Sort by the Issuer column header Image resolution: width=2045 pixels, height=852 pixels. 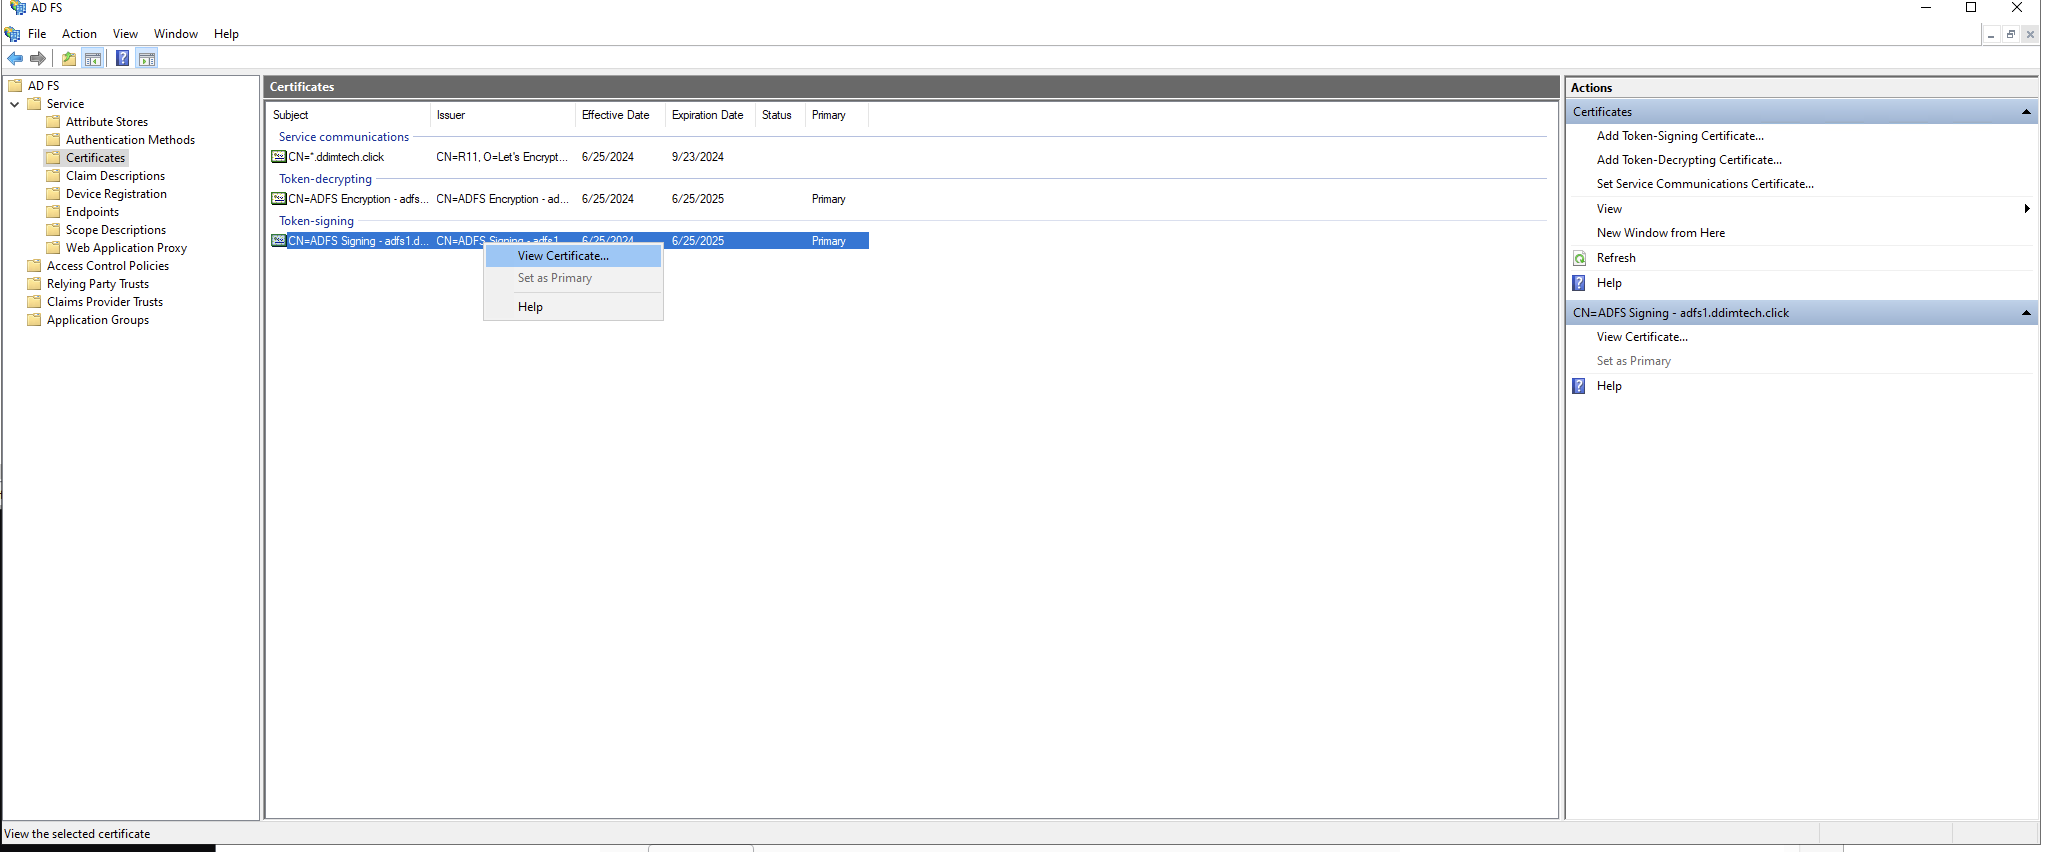point(503,115)
